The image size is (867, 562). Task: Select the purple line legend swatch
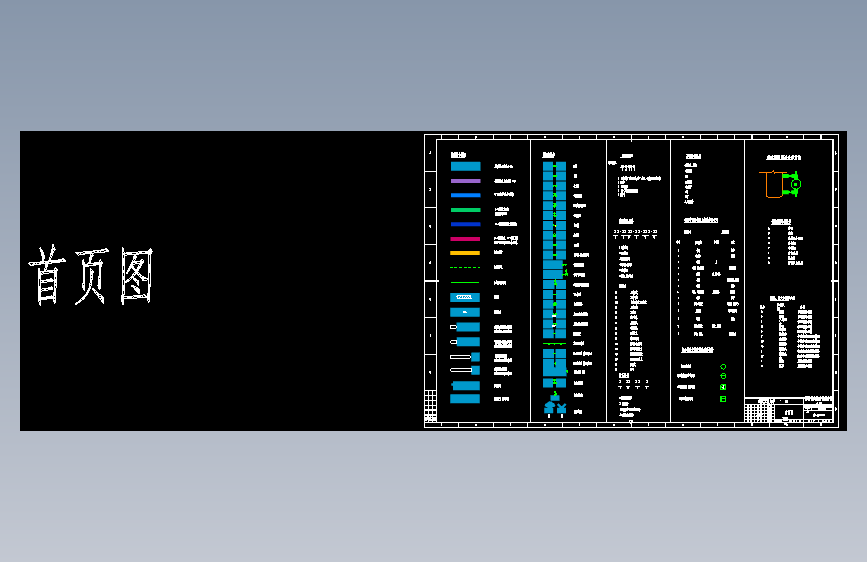466,181
